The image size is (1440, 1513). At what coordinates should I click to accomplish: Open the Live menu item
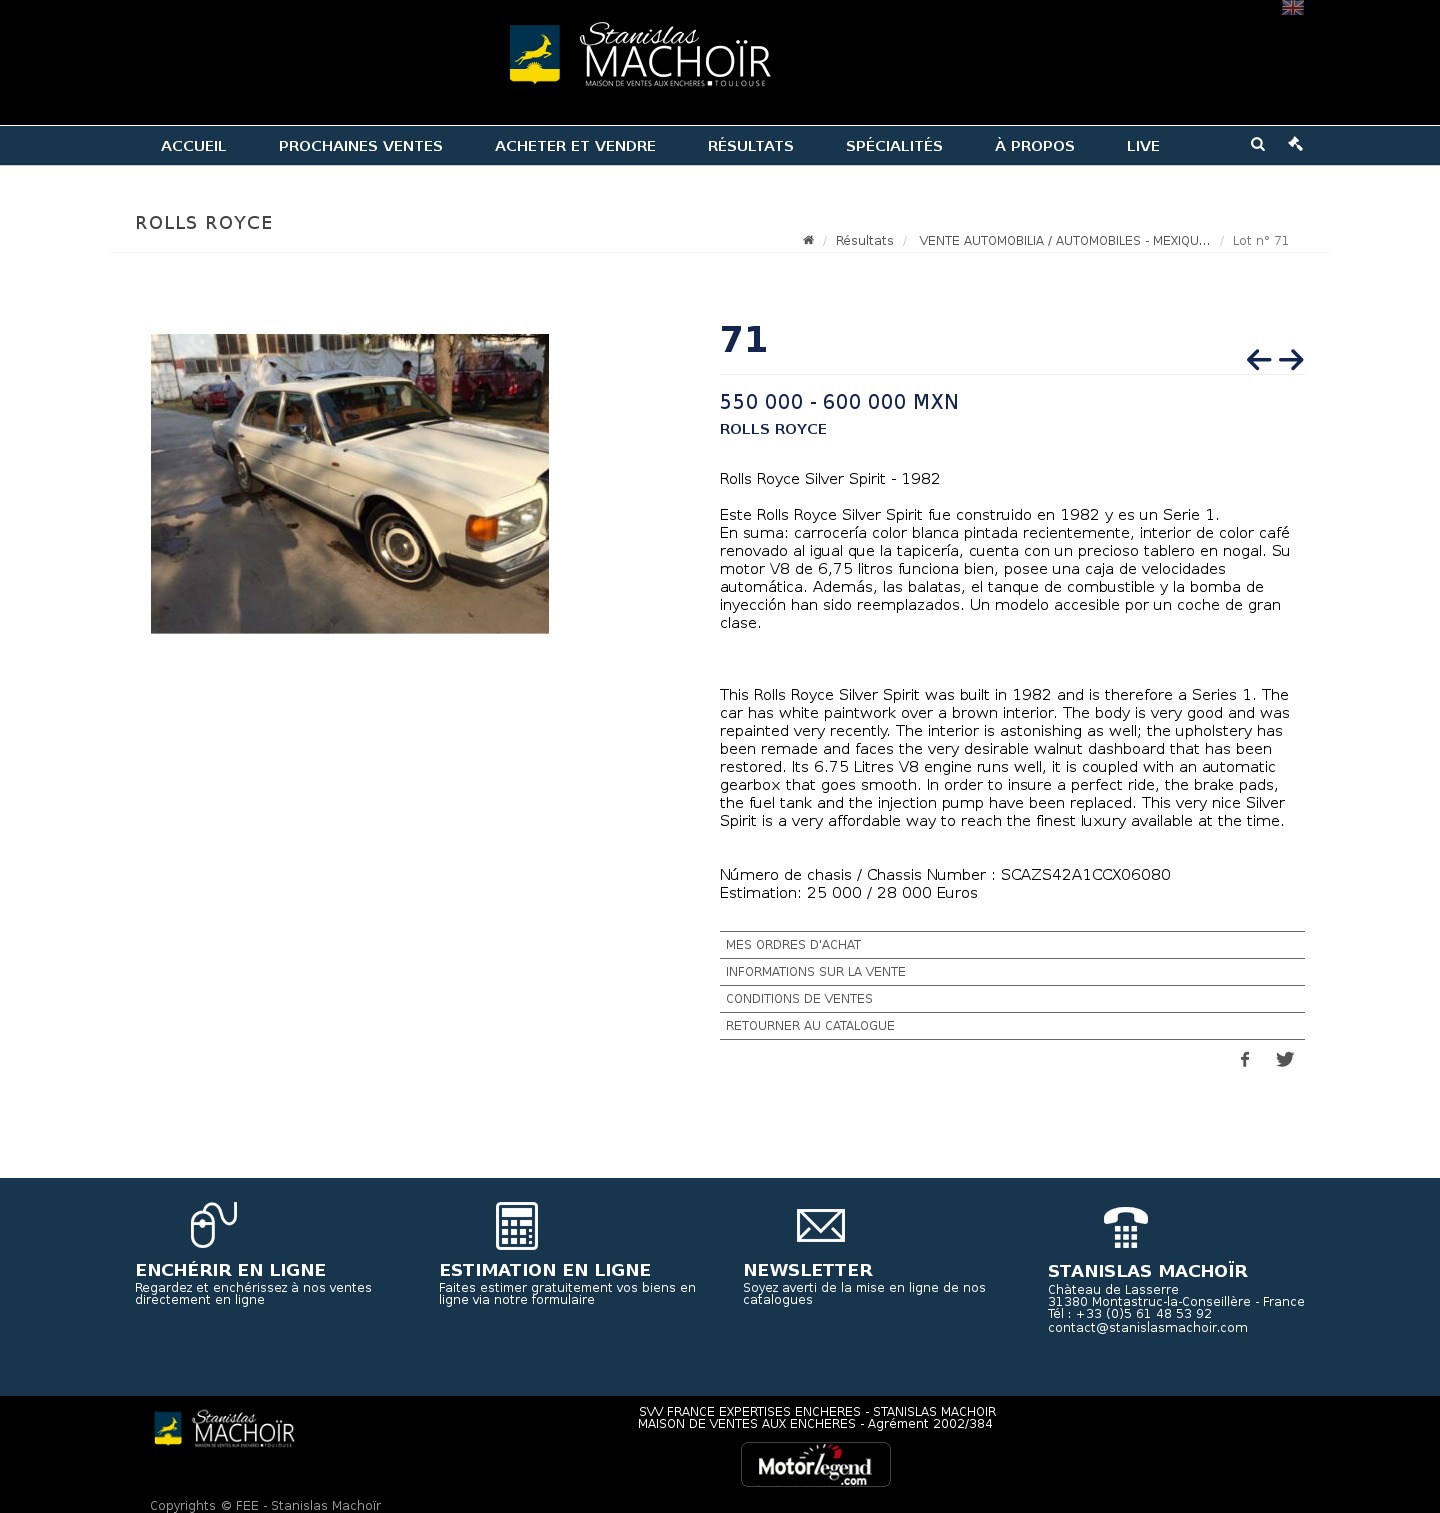point(1143,146)
